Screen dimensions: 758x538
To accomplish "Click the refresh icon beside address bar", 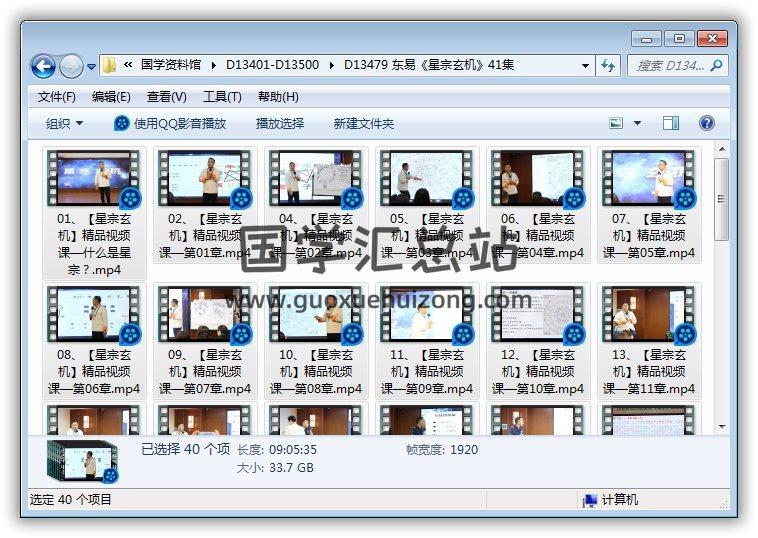I will (608, 66).
